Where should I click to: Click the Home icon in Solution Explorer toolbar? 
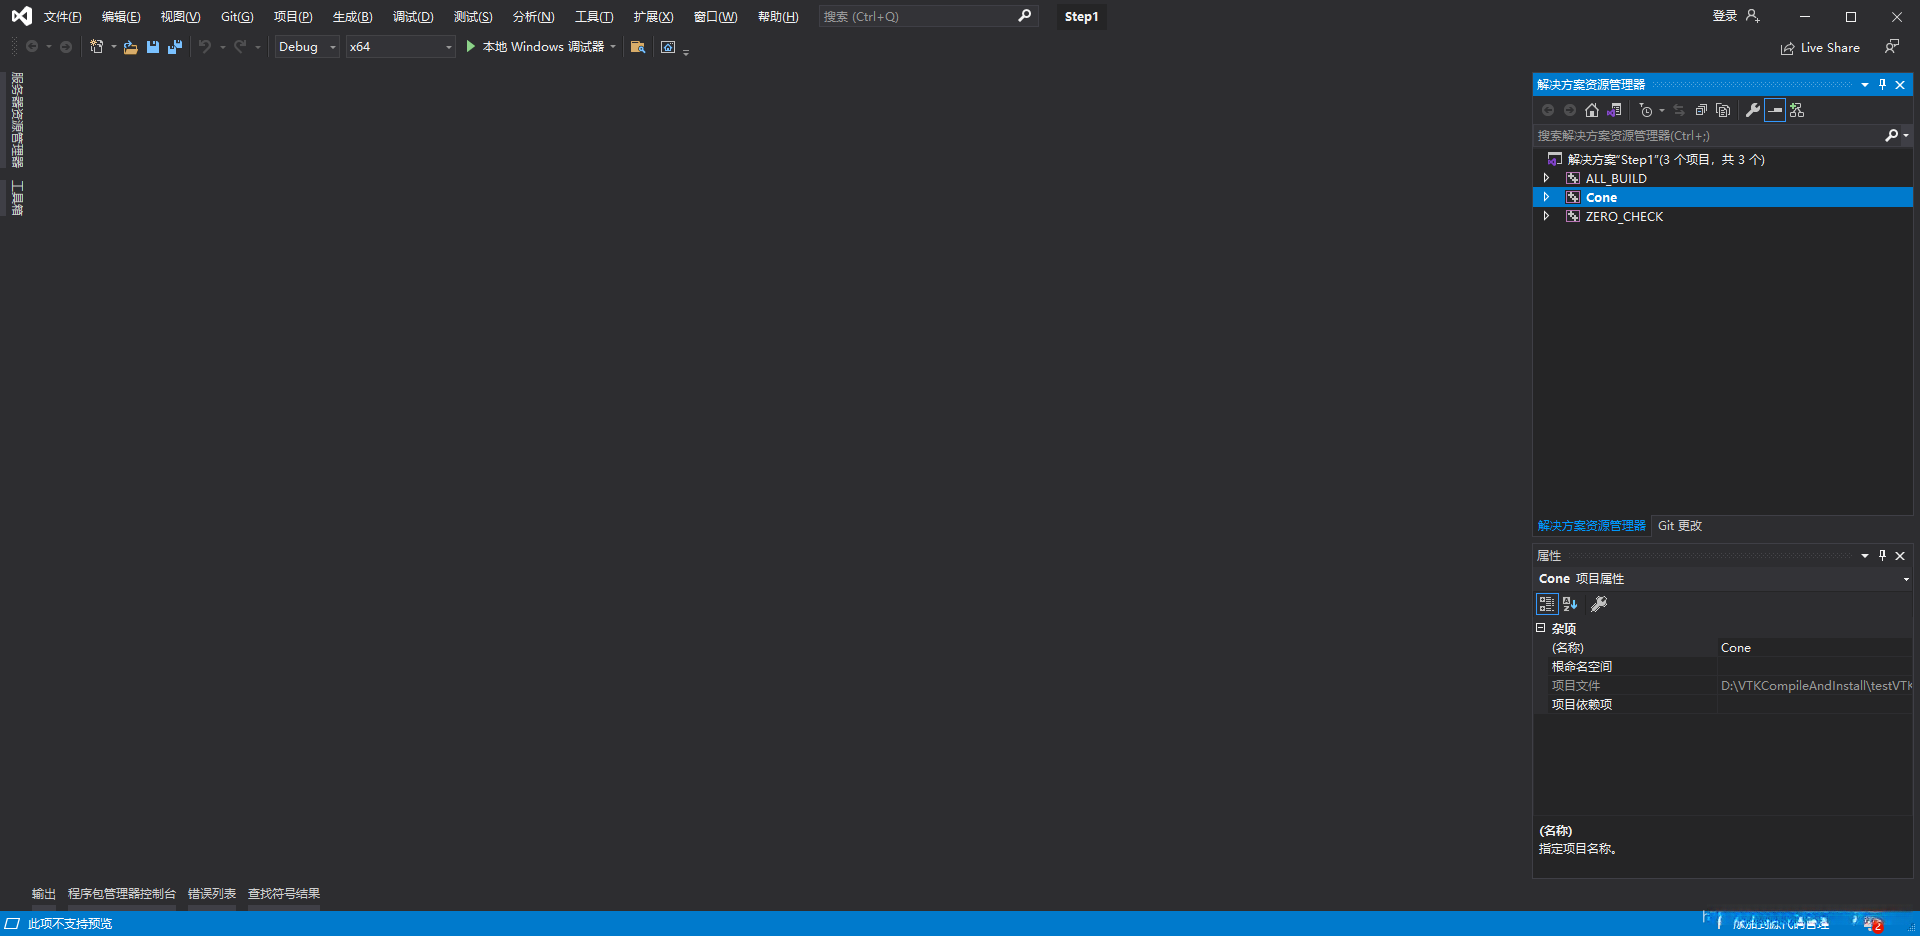tap(1592, 110)
